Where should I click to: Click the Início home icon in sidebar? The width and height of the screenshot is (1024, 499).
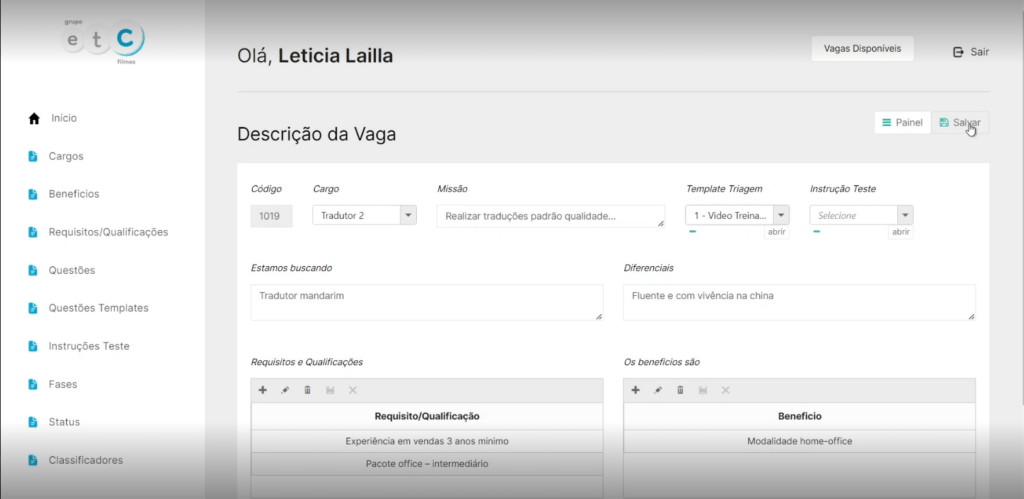tap(33, 118)
